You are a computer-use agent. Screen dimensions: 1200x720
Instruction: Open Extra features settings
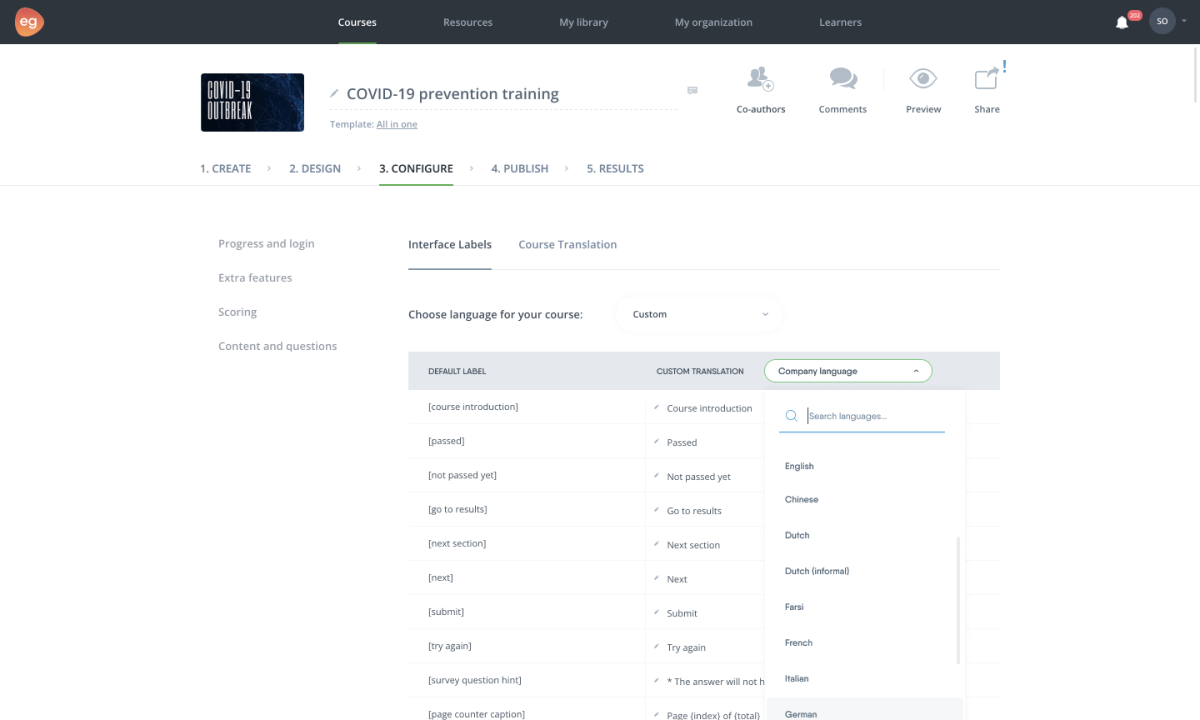coord(255,277)
